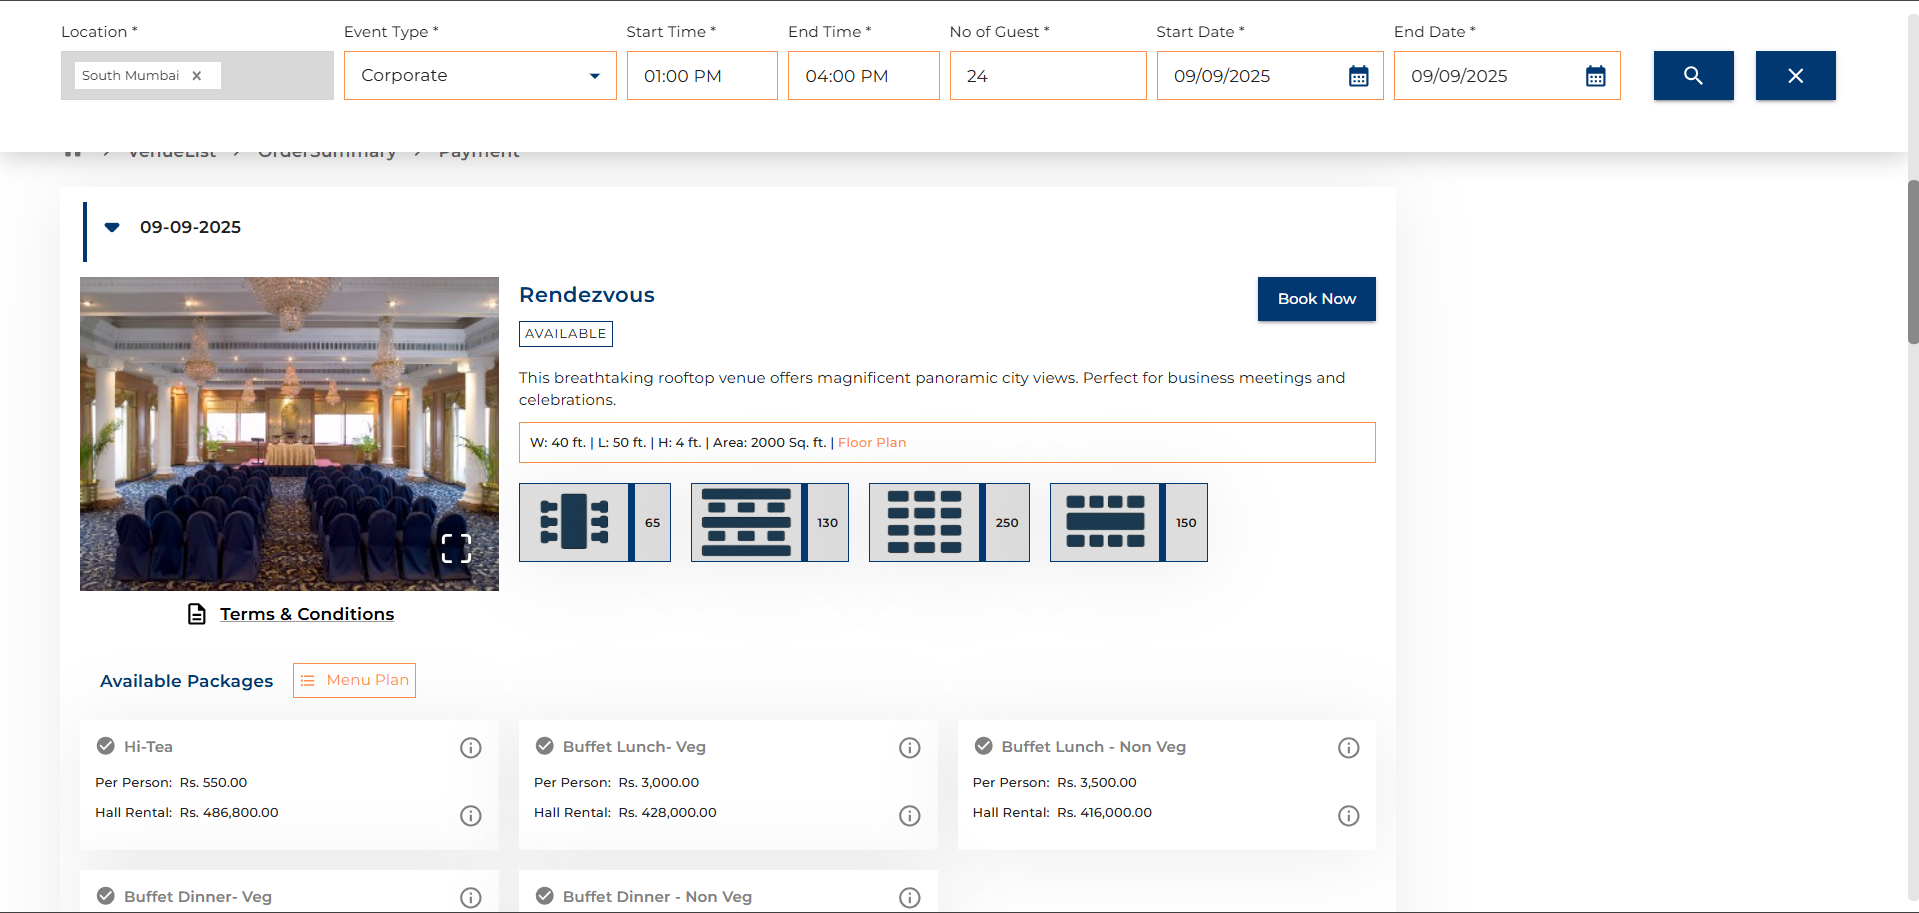Viewport: 1919px width, 913px height.
Task: Open the Floor Plan link
Action: pyautogui.click(x=871, y=442)
